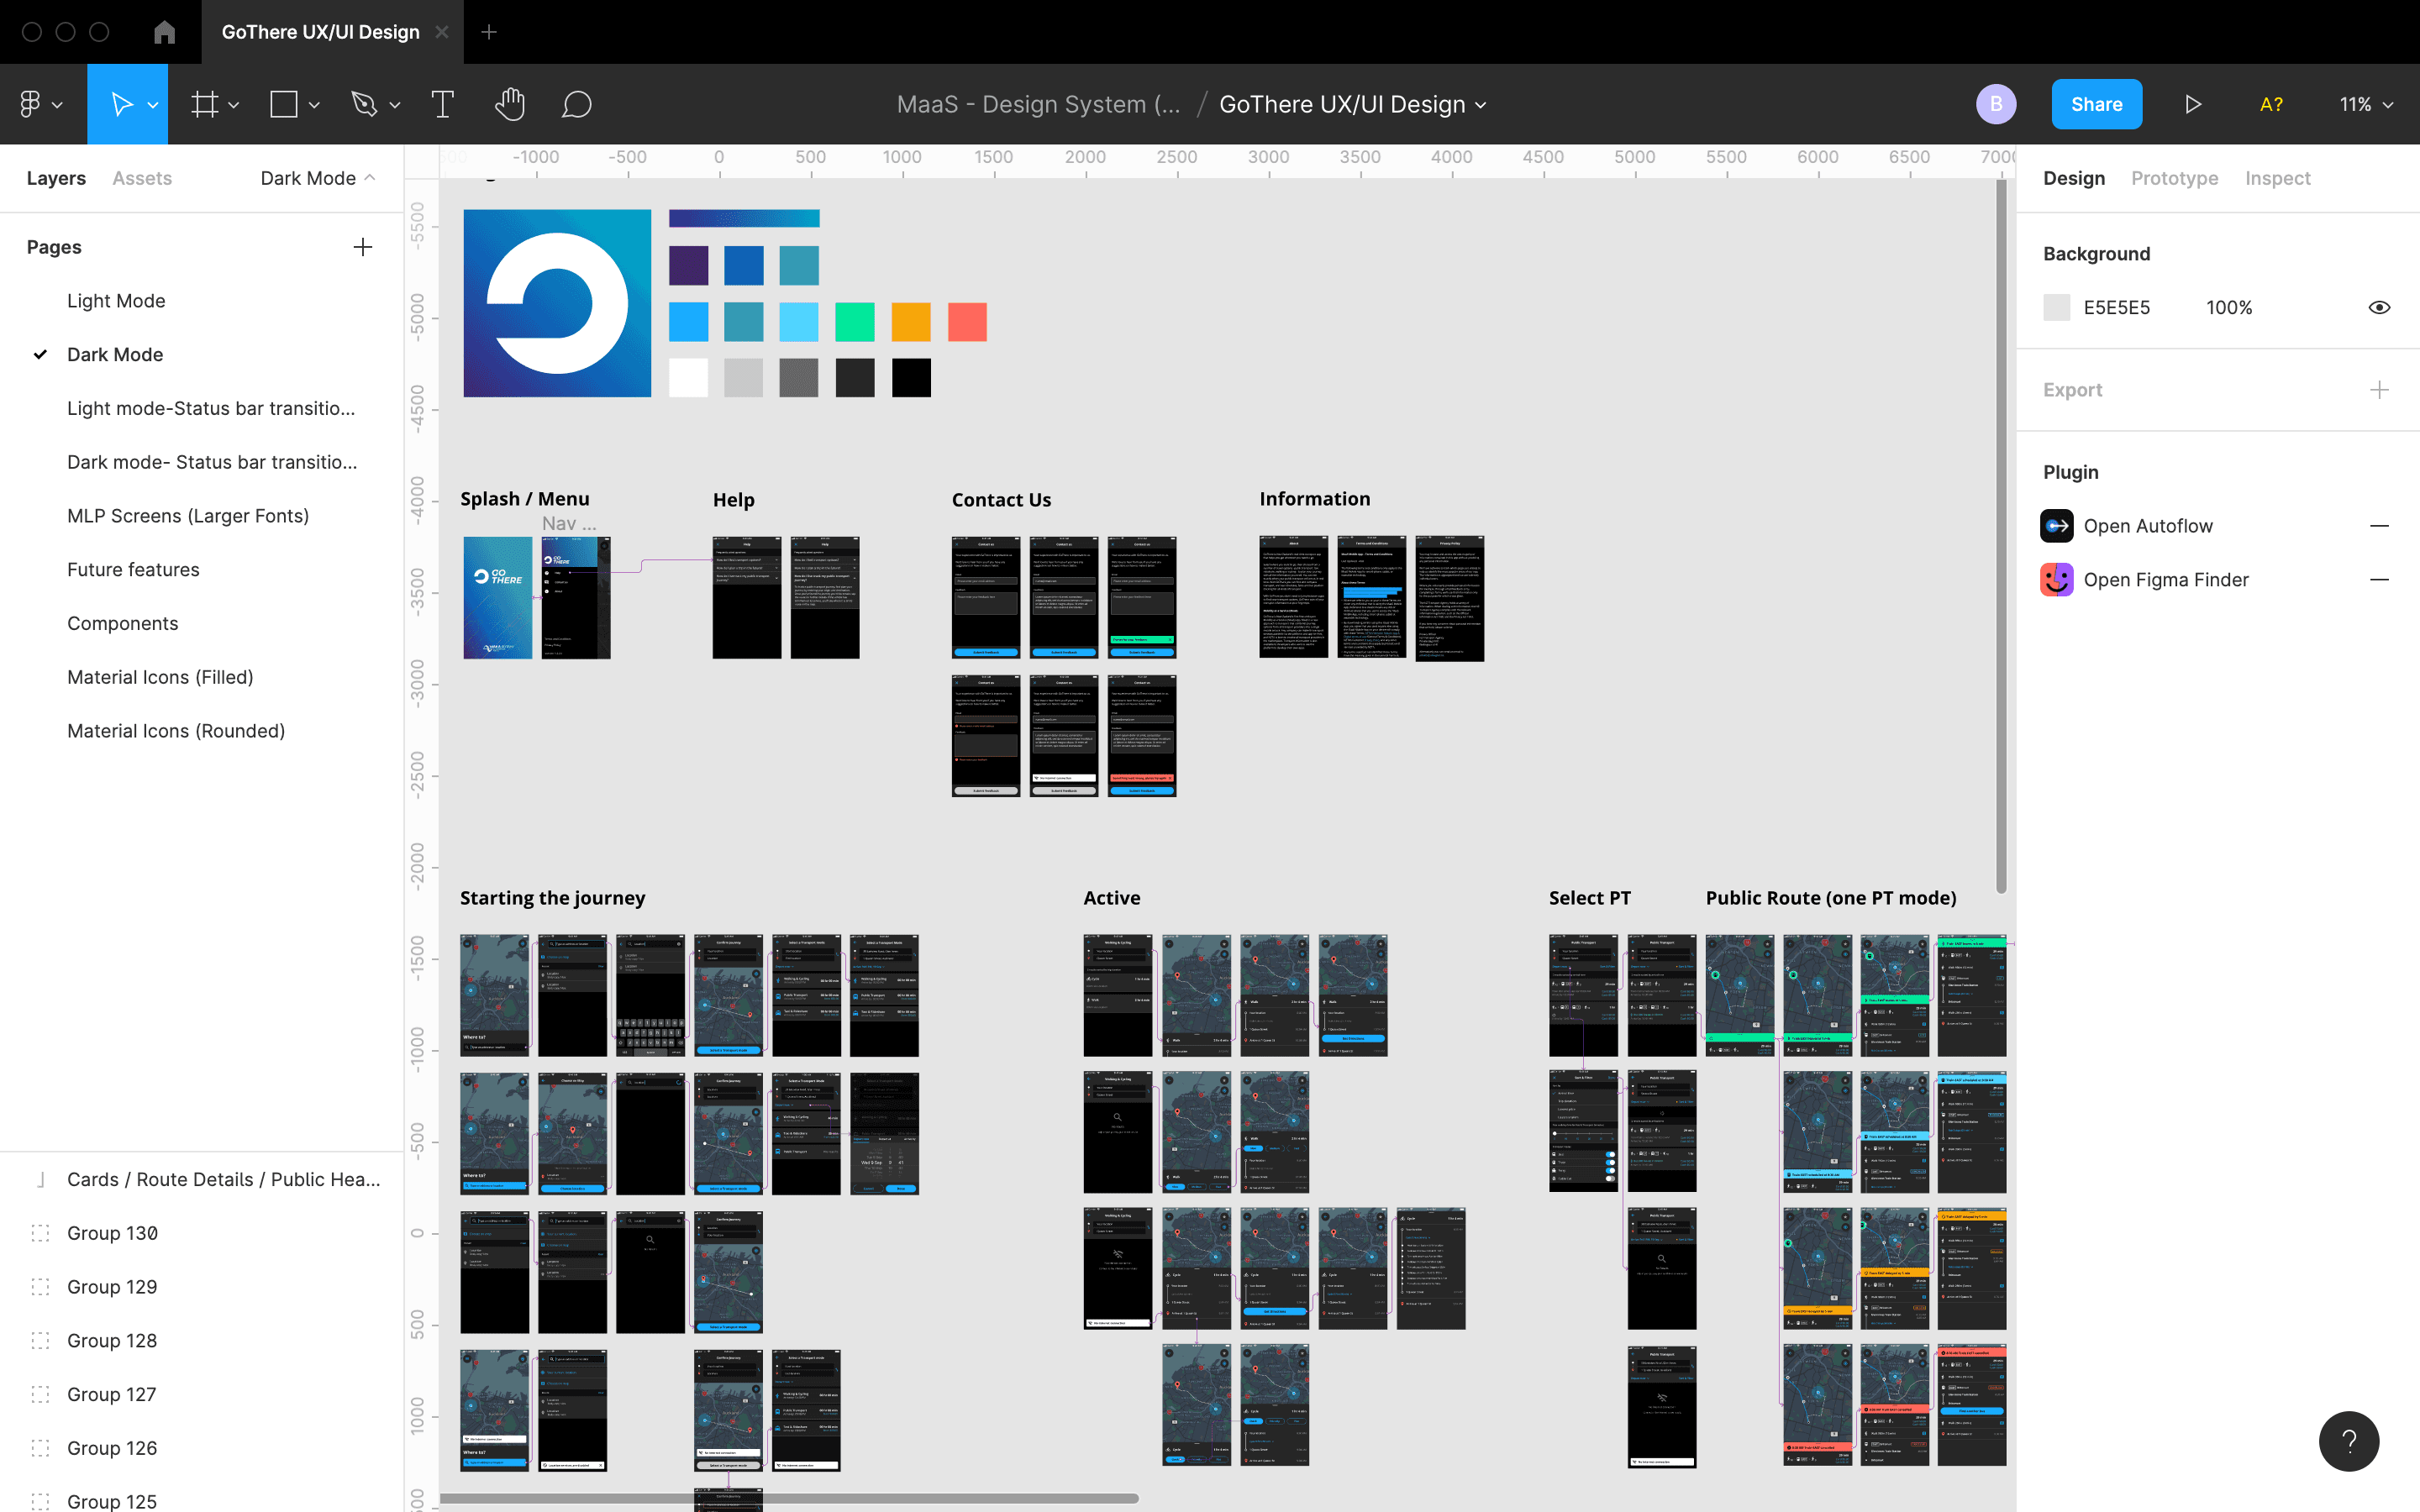
Task: Select the Contact Us section label
Action: (1001, 500)
